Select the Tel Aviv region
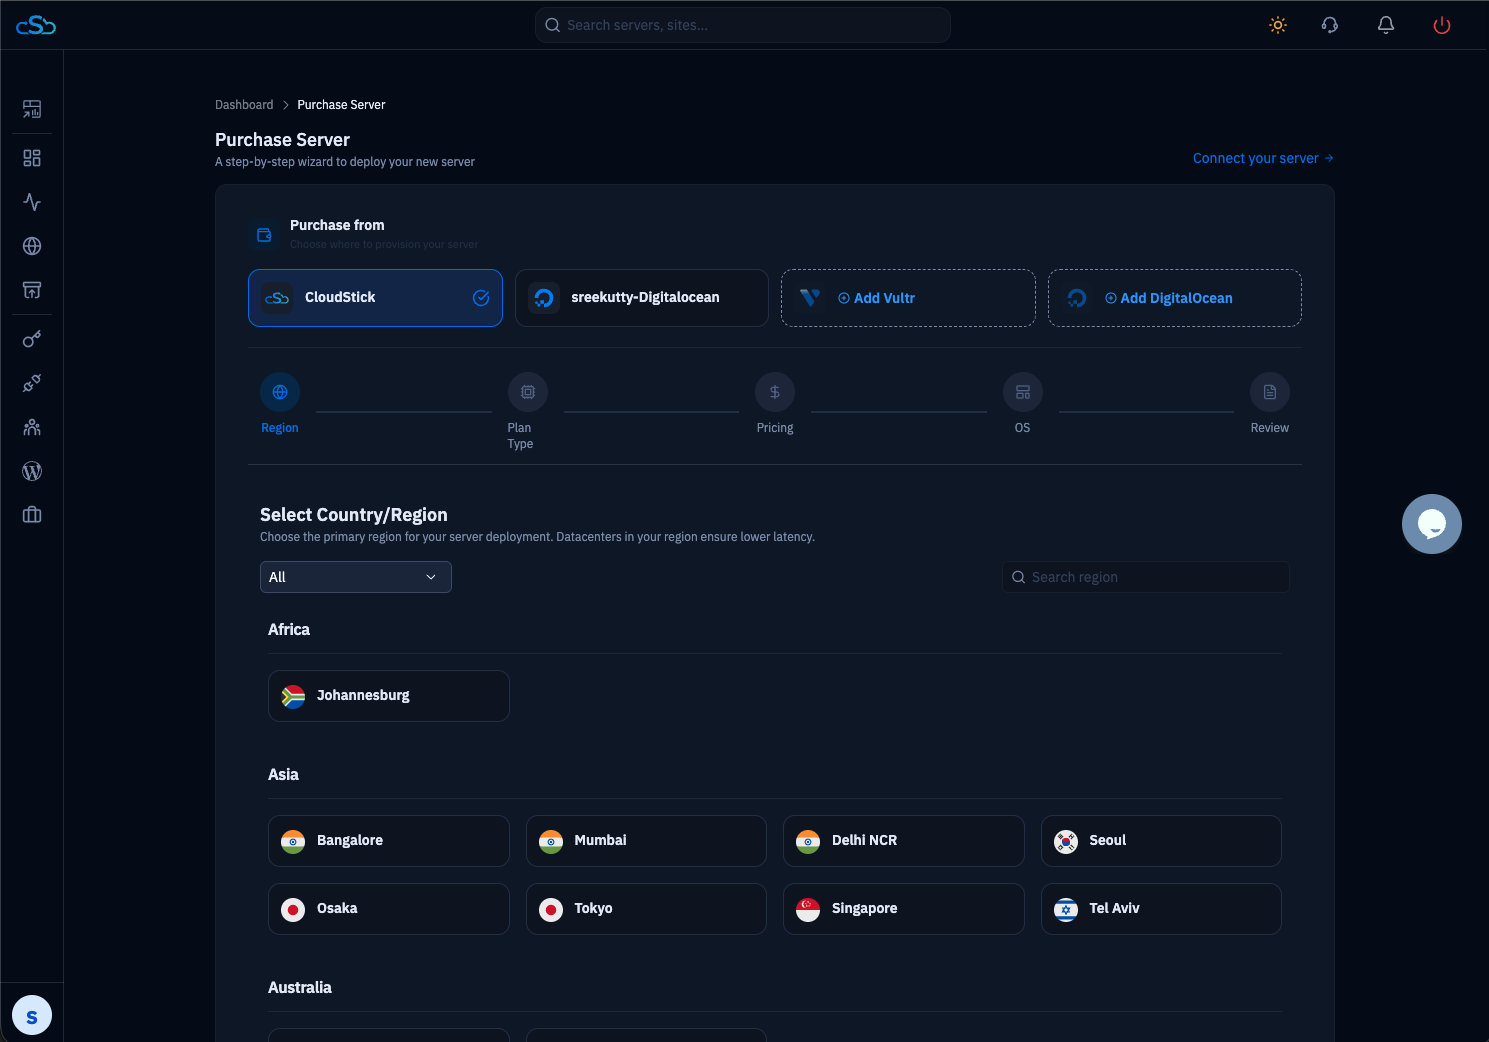 (1161, 909)
